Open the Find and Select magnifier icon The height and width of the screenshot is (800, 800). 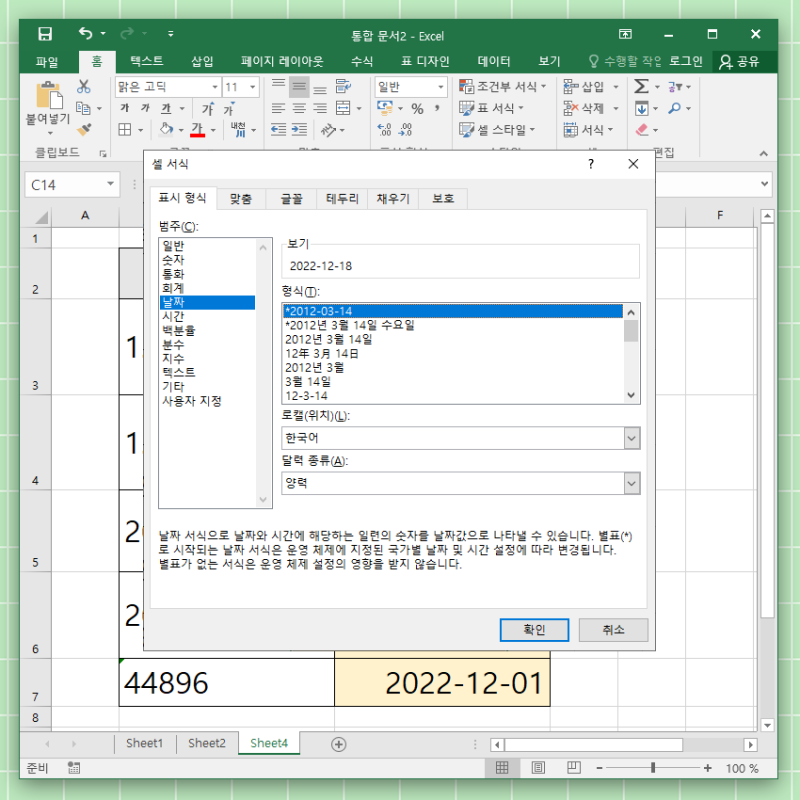pyautogui.click(x=674, y=108)
